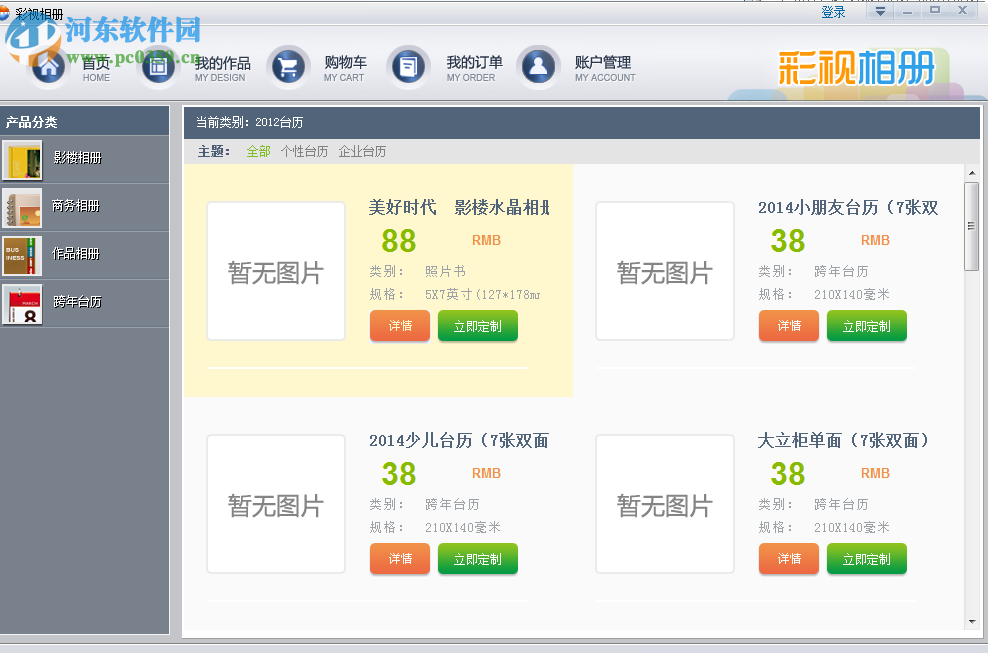This screenshot has height=653, width=988.
Task: Select the 全部 filter option
Action: click(257, 150)
